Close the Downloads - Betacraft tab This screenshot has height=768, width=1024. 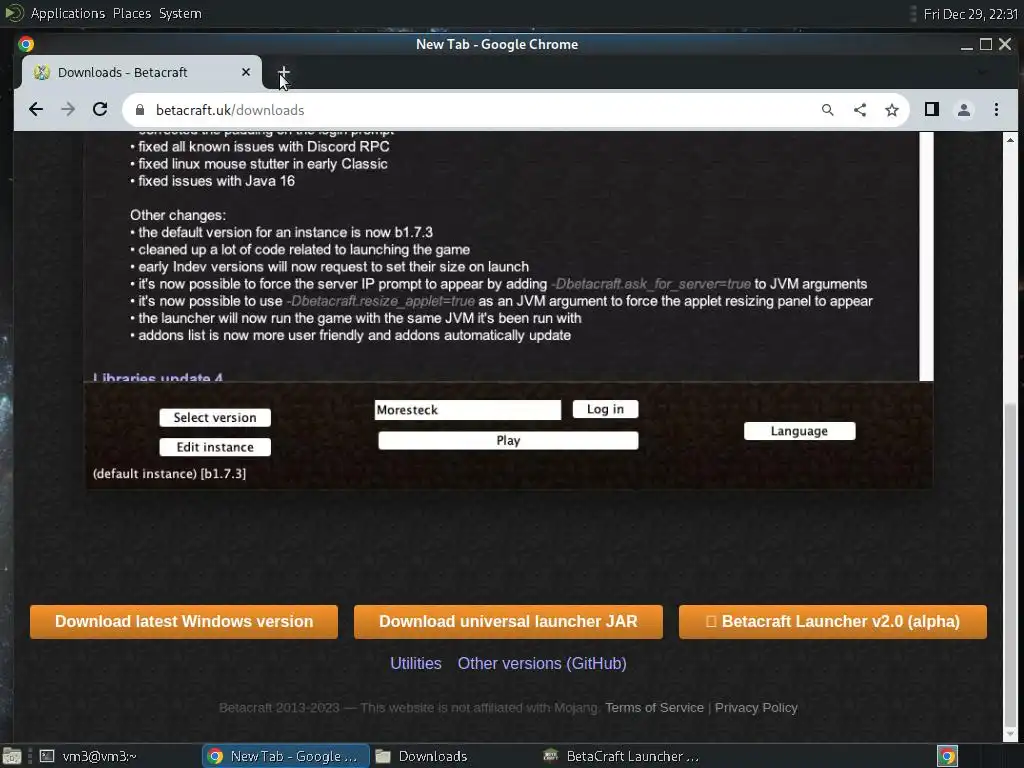(x=246, y=72)
